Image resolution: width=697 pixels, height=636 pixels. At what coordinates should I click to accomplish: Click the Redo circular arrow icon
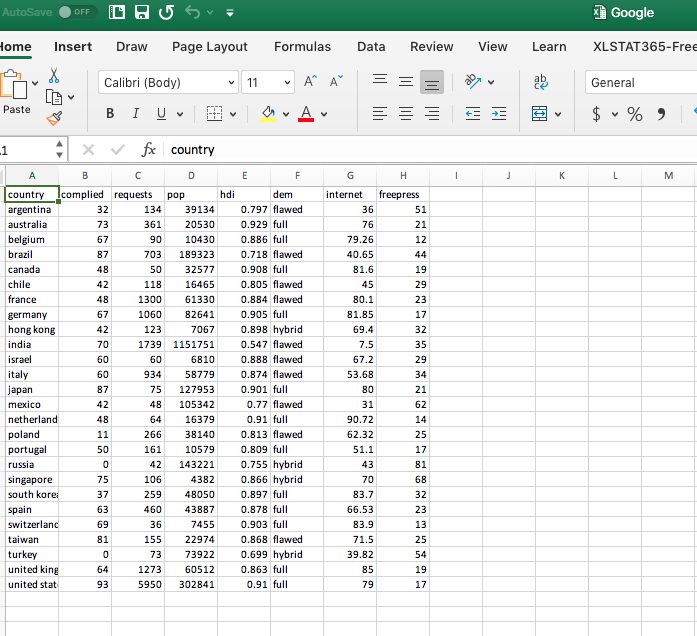click(x=167, y=12)
